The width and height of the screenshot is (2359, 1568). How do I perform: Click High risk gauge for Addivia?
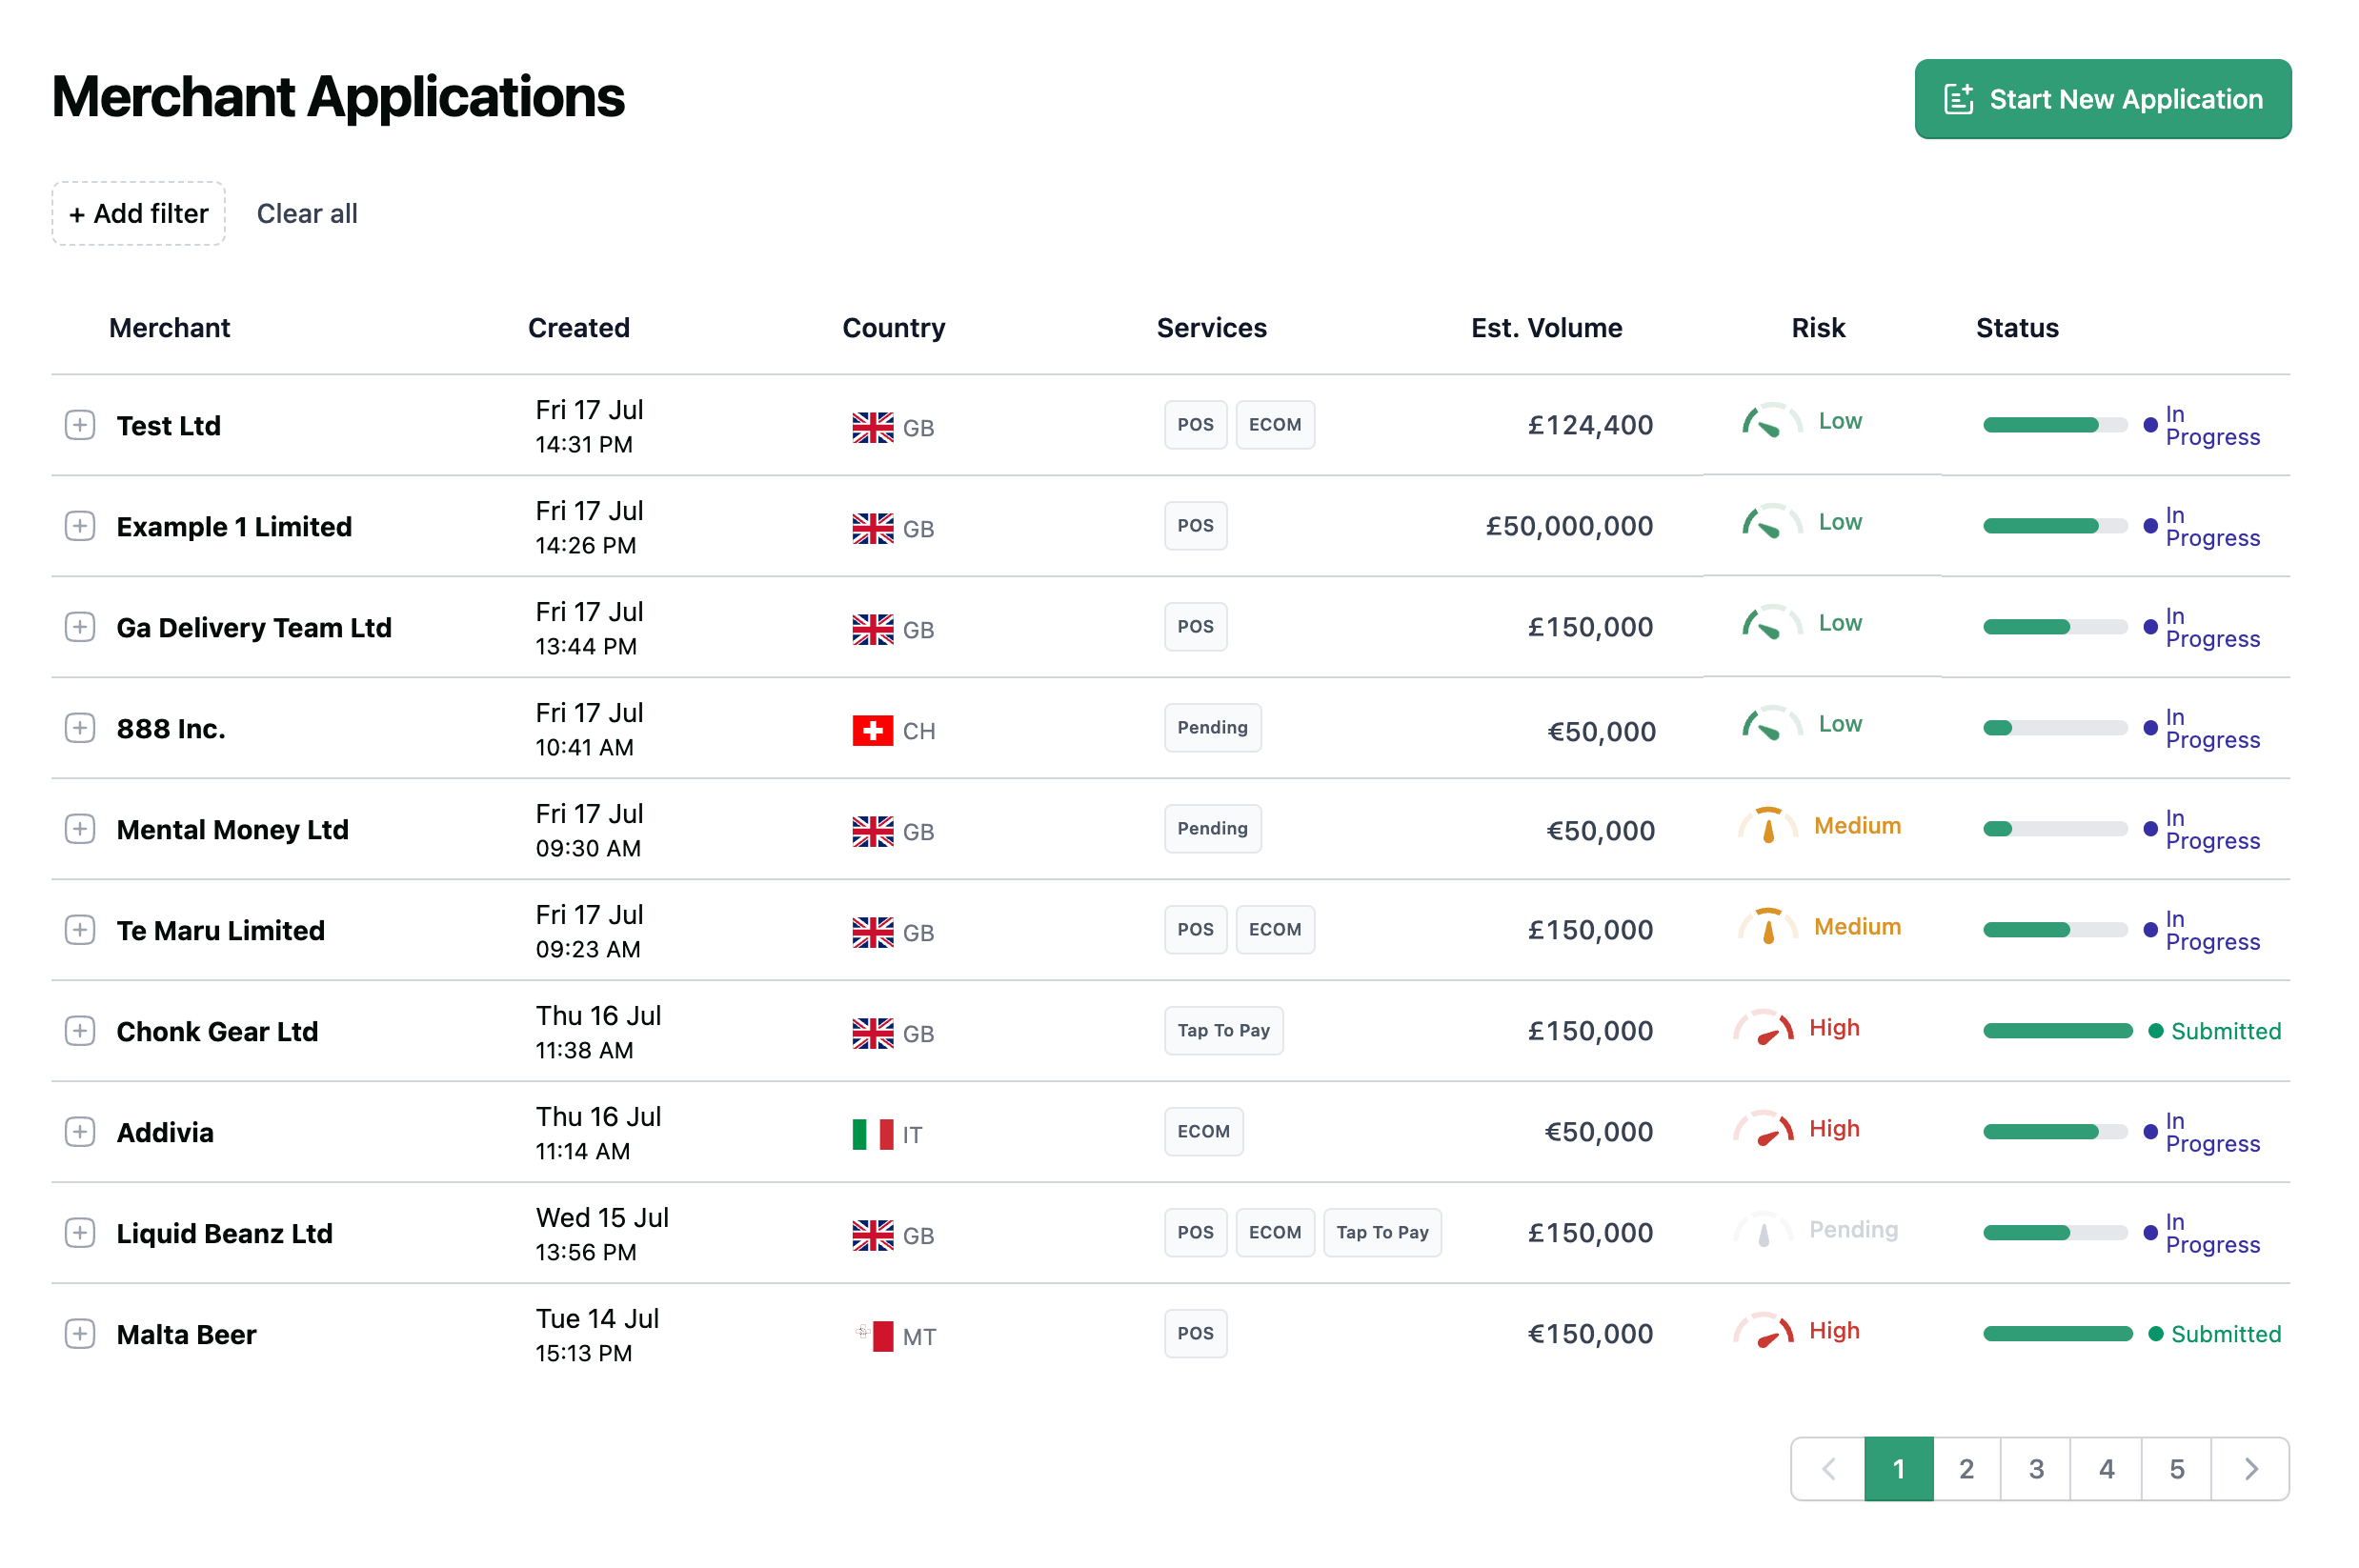[x=1763, y=1129]
